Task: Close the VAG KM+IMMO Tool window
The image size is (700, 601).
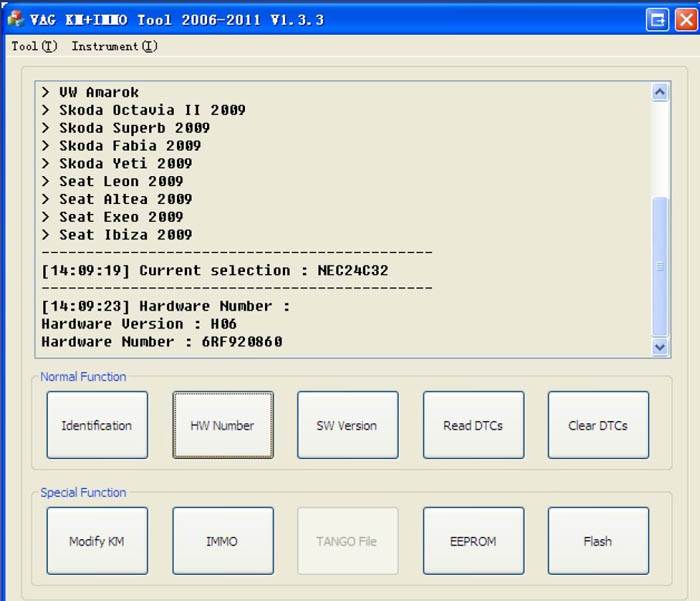Action: (687, 20)
